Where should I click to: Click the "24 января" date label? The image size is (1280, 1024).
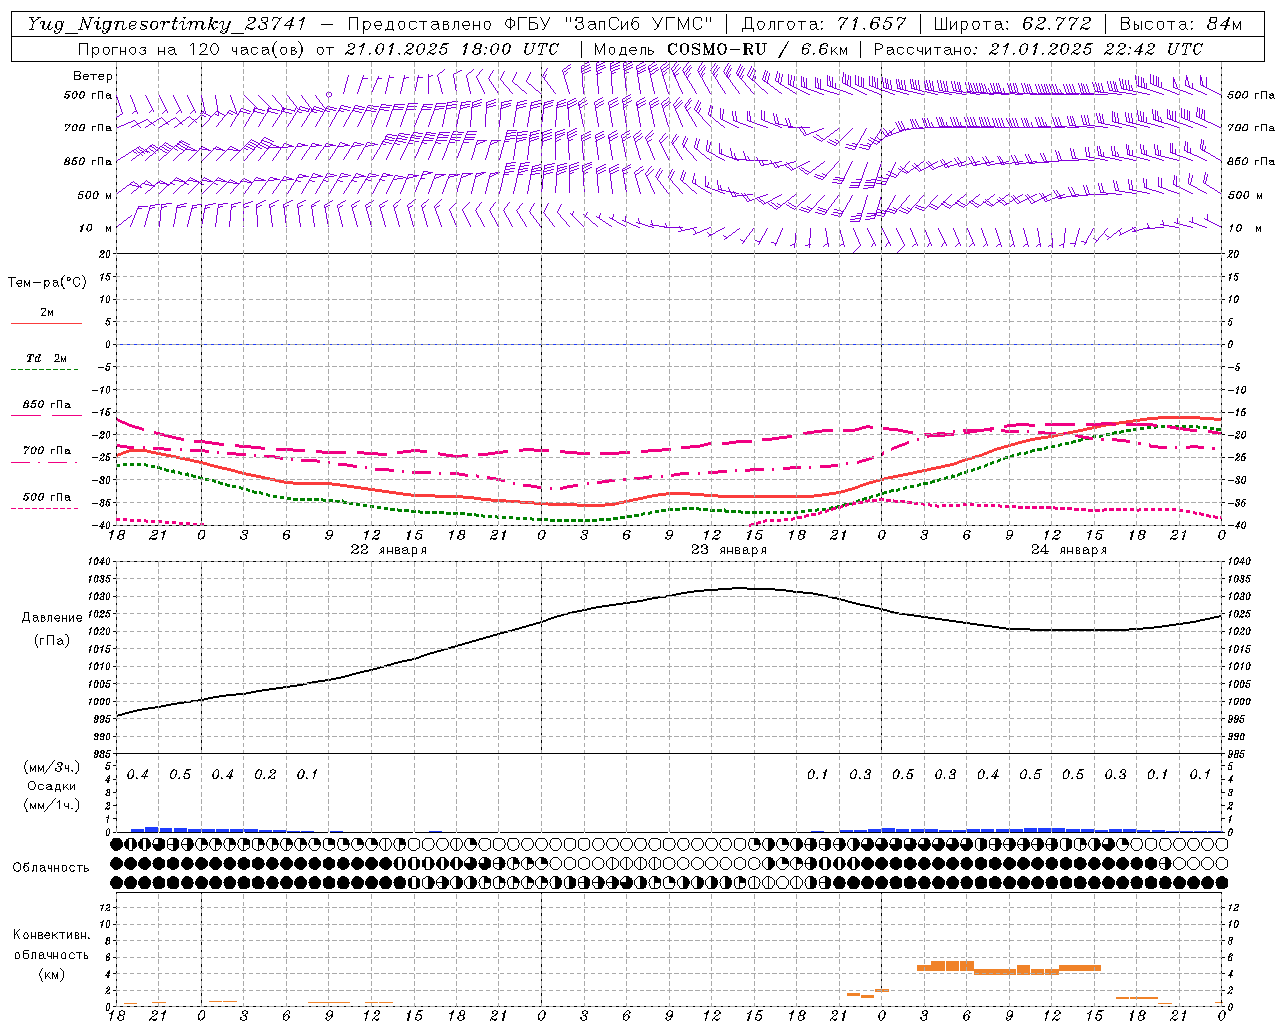[x=1069, y=550]
